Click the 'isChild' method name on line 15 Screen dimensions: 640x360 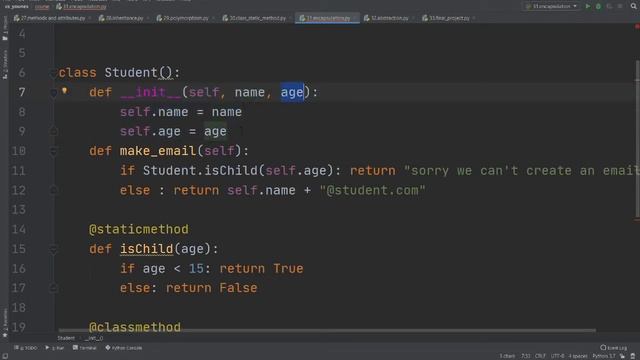[147, 249]
